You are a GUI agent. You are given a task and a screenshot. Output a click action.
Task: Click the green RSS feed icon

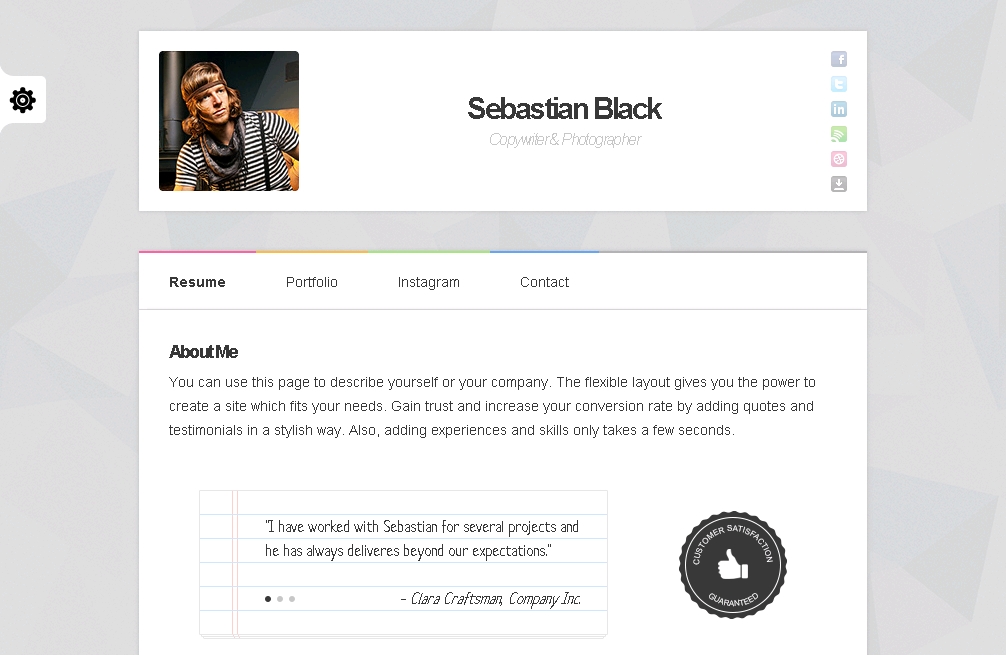[x=839, y=134]
